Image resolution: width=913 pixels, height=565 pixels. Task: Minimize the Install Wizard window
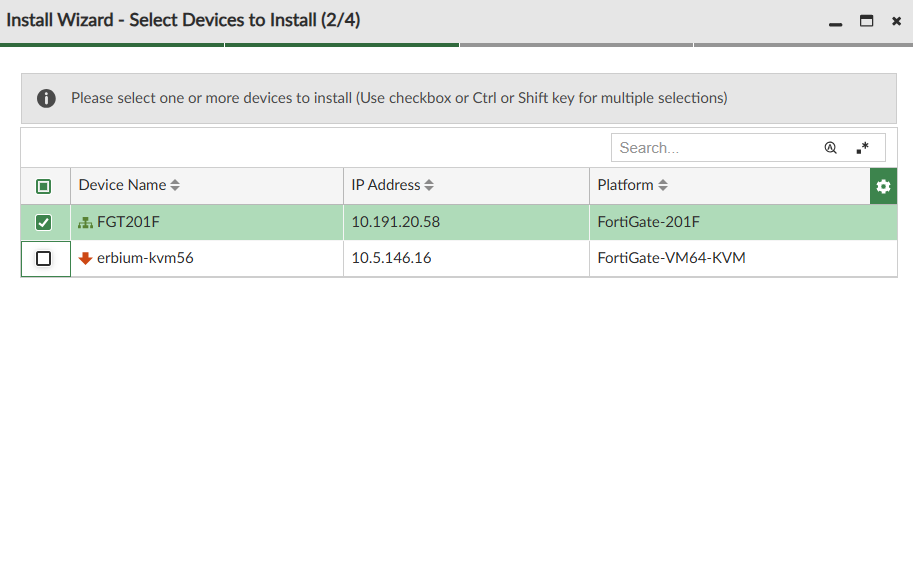click(835, 21)
